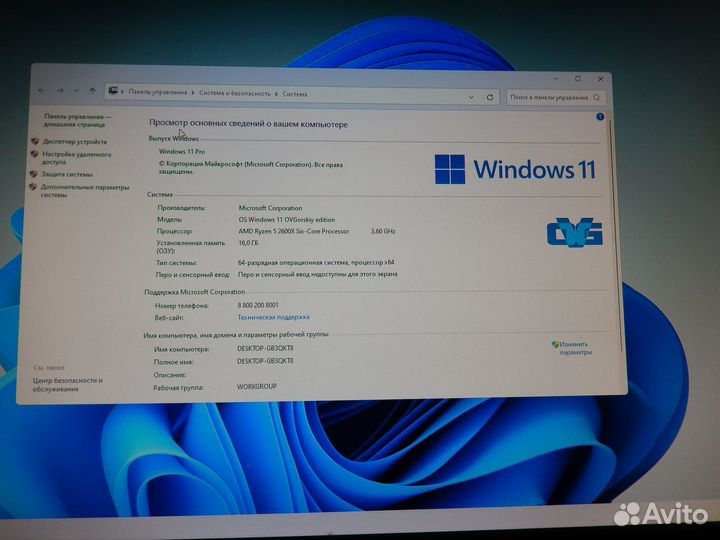Click 'WORKGROUP' value text
Viewport: 720px width, 540px height.
257,387
